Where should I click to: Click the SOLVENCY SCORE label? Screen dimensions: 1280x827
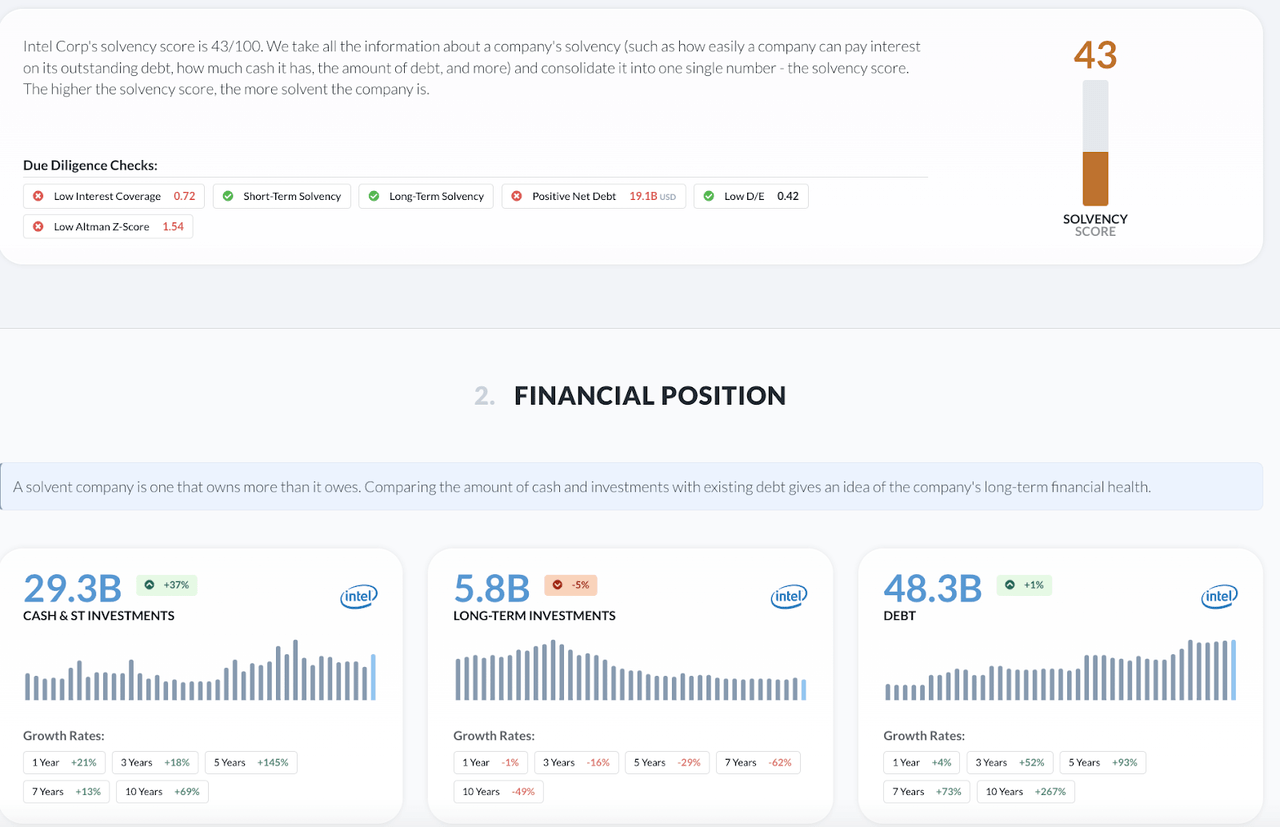(1095, 225)
